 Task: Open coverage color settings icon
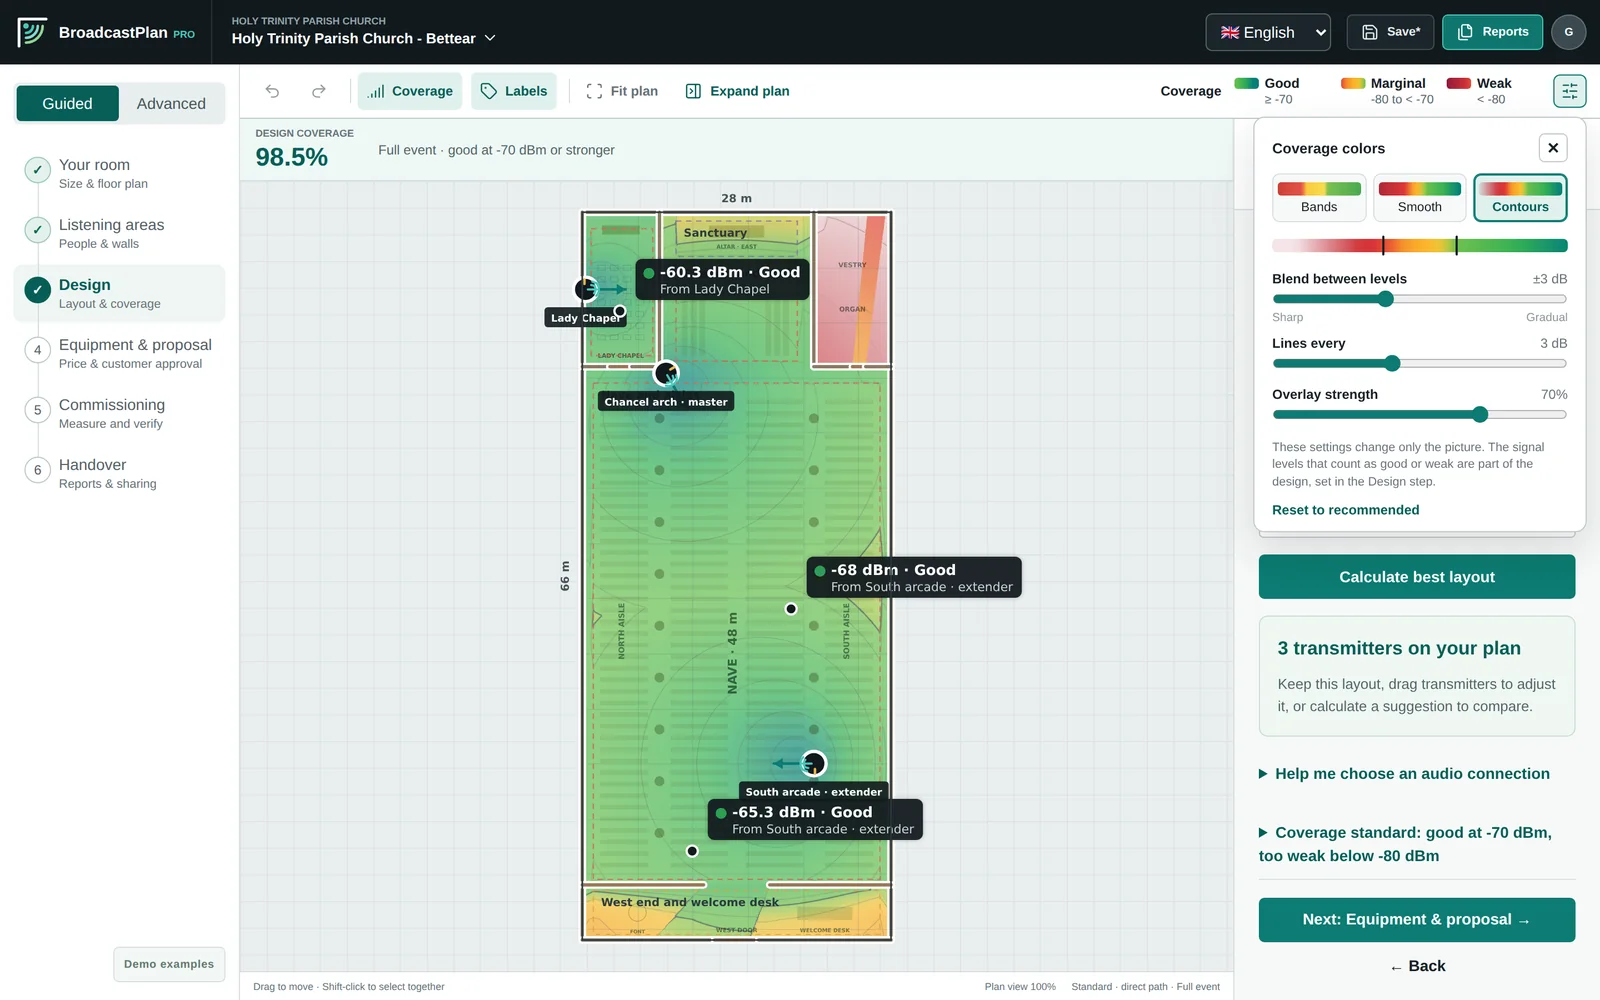click(x=1569, y=91)
